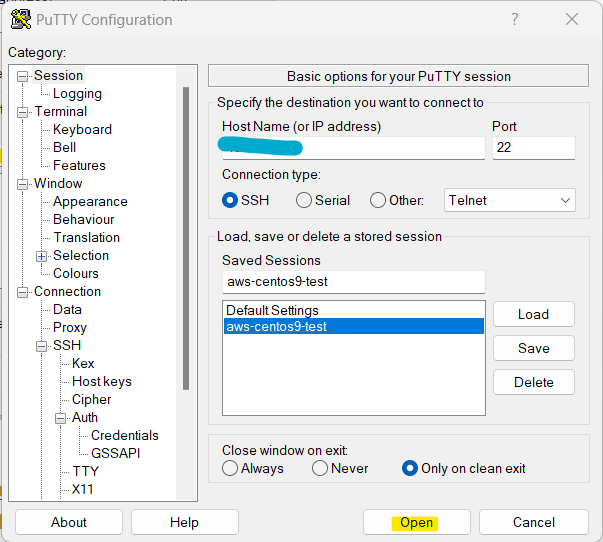Image resolution: width=603 pixels, height=542 pixels.
Task: Click the question mark help button
Action: pos(515,19)
